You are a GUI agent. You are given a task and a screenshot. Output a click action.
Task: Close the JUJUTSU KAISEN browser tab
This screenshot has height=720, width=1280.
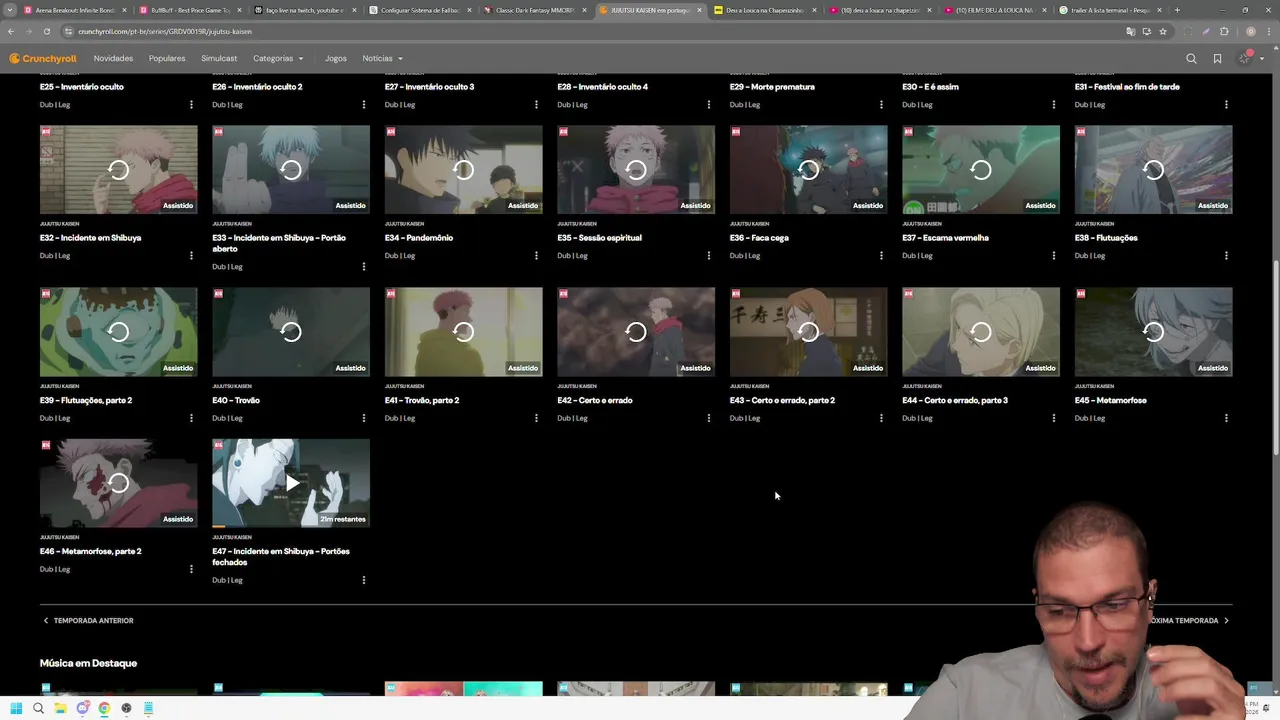click(699, 10)
